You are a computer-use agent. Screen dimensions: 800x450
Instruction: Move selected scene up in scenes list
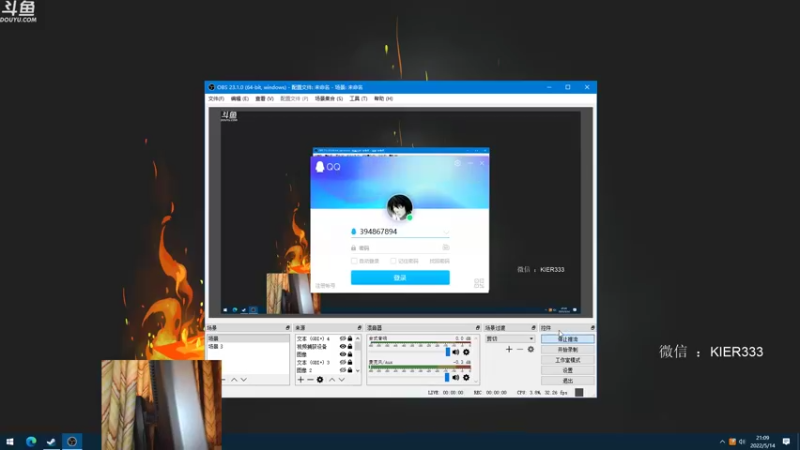point(234,380)
